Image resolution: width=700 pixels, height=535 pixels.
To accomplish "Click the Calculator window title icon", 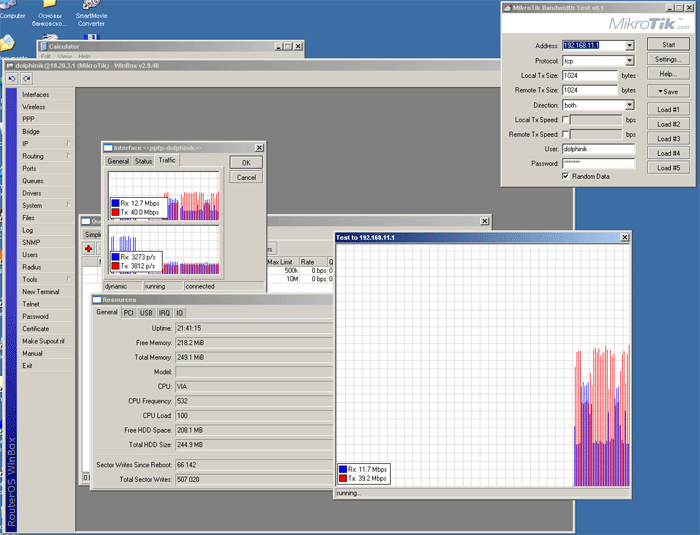I will pos(44,46).
